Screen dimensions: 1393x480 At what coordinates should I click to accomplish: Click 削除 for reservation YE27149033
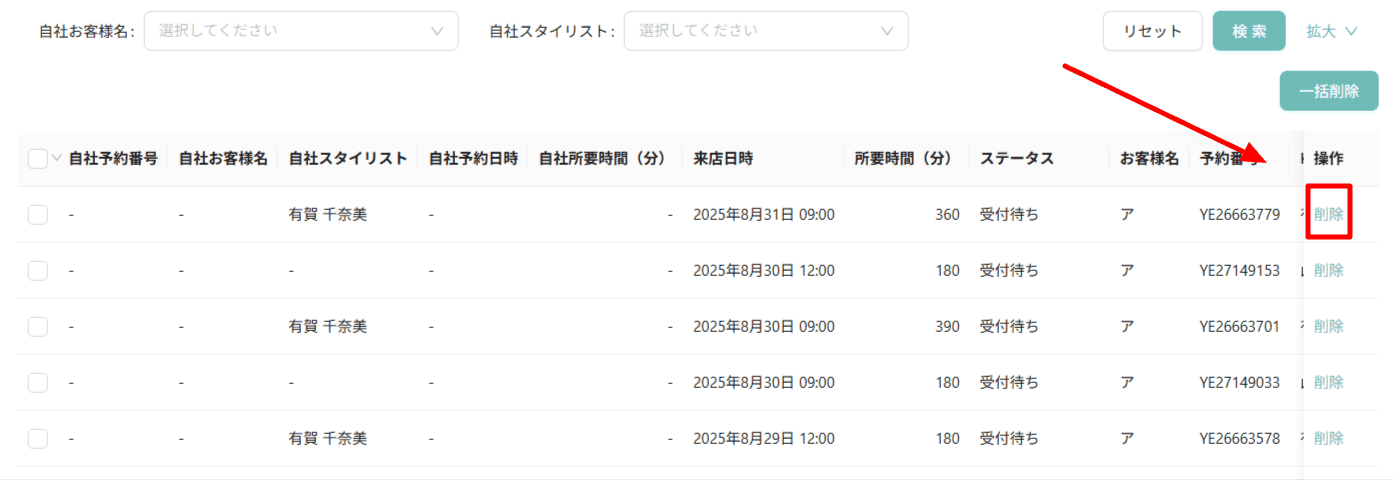[x=1329, y=382]
